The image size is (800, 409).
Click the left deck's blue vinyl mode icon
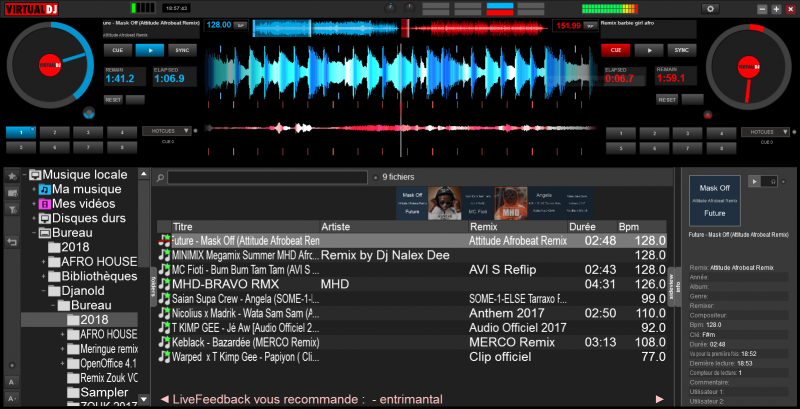[x=89, y=113]
